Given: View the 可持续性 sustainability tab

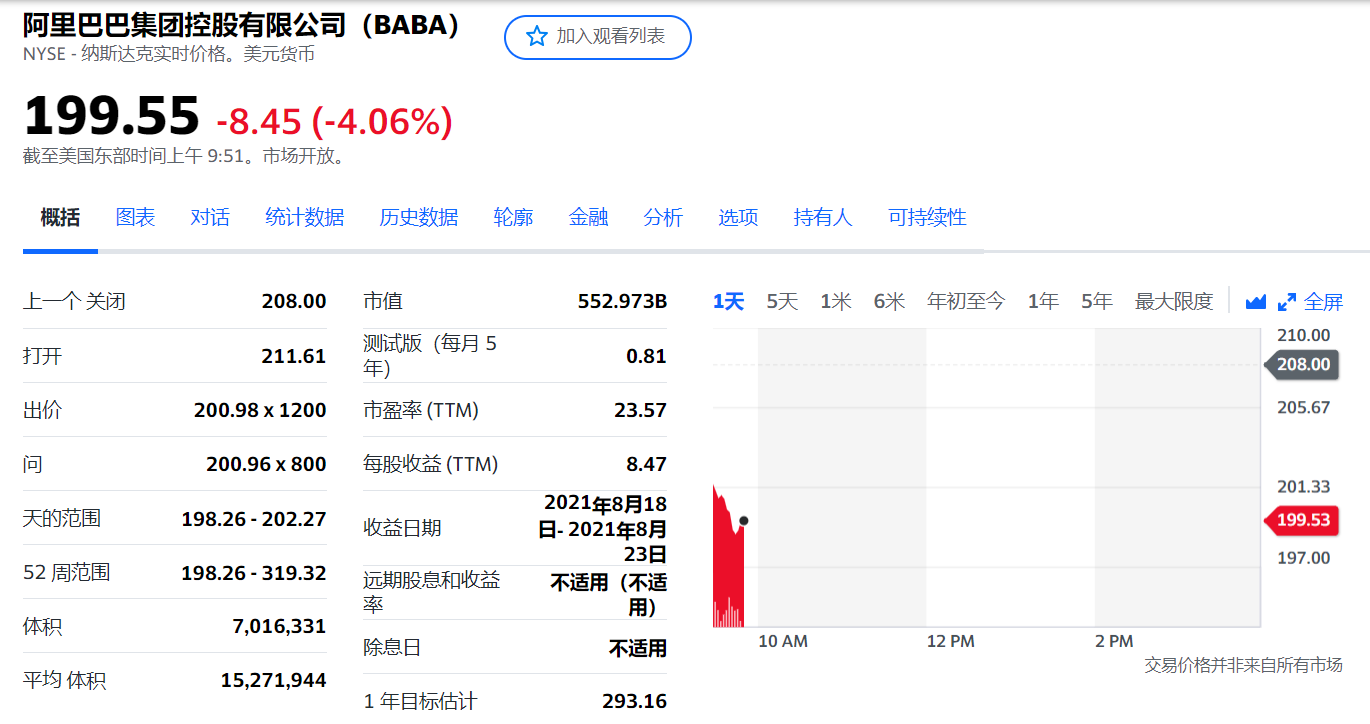Looking at the screenshot, I should click(927, 217).
